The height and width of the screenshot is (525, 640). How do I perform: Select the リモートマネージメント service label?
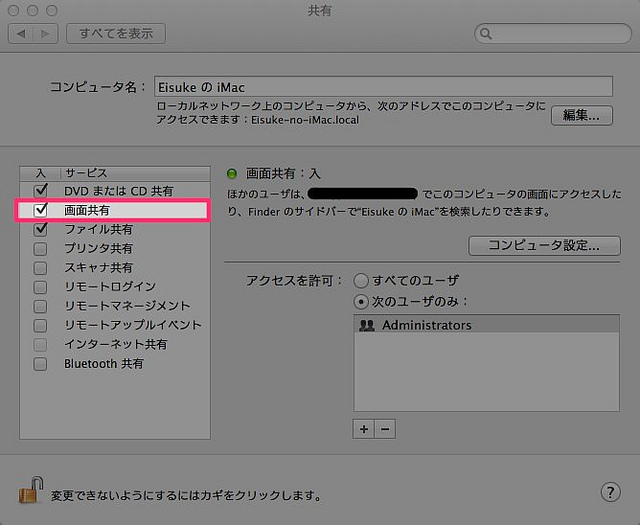[x=127, y=306]
